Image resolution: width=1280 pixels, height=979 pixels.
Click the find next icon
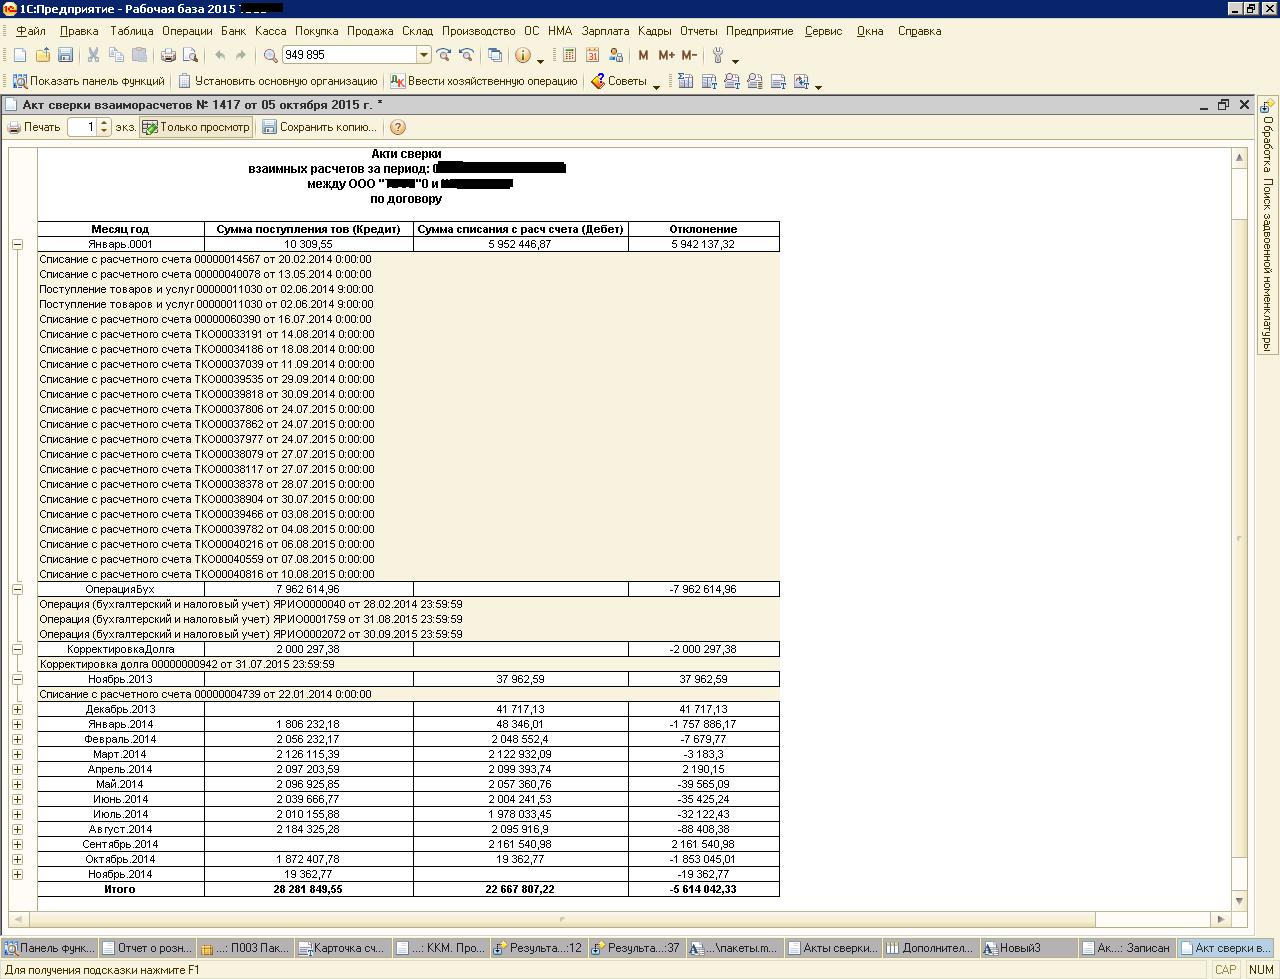pos(444,55)
